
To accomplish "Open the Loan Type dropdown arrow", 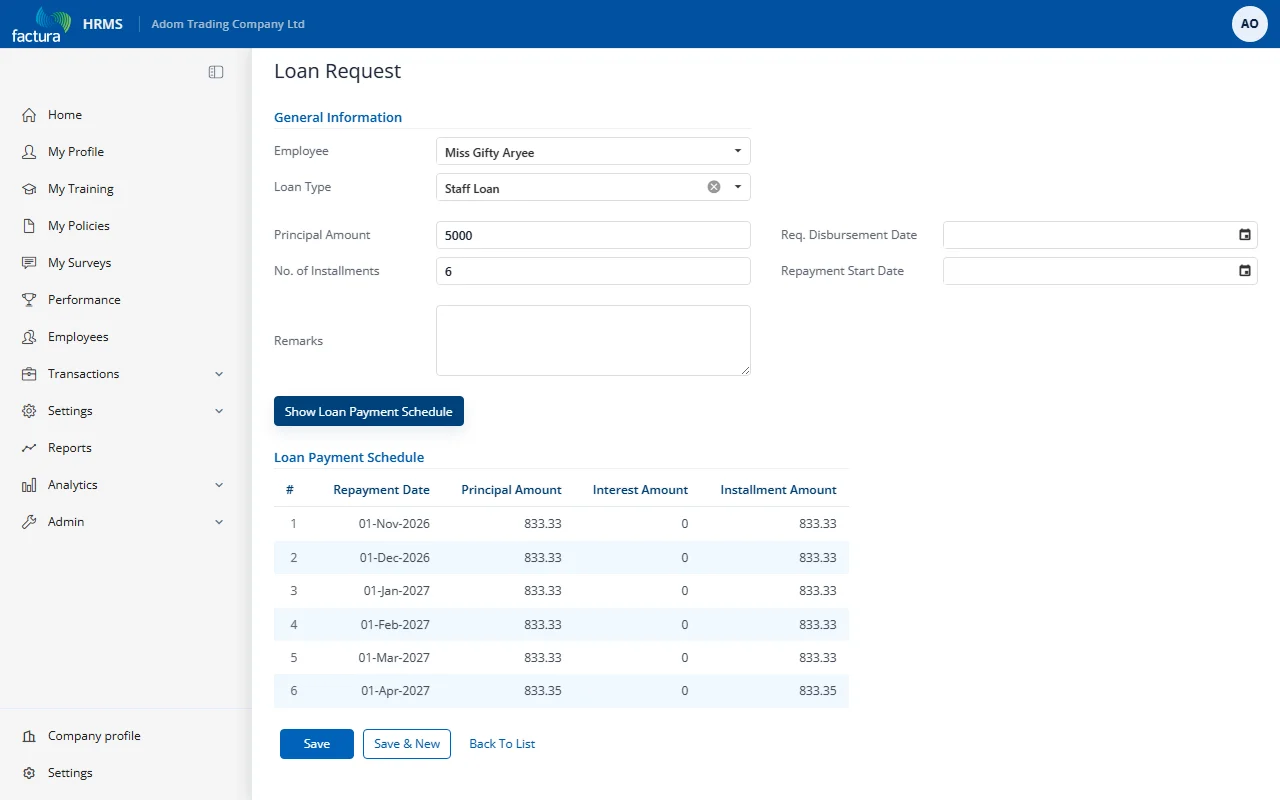I will point(738,187).
